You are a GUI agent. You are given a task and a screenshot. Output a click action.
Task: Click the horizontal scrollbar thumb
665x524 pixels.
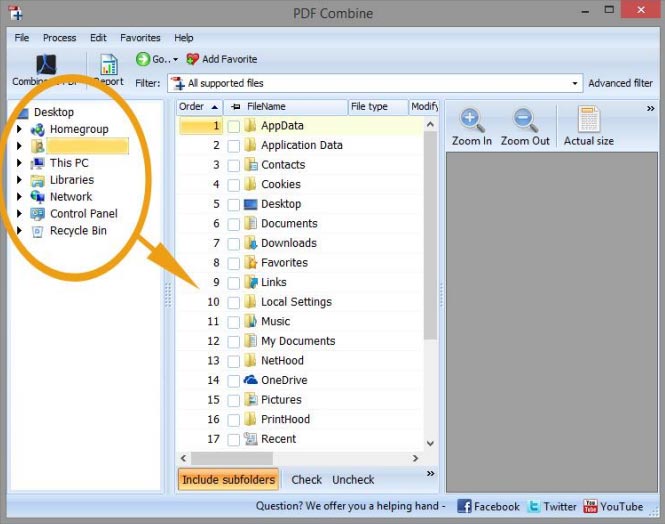tap(232, 458)
